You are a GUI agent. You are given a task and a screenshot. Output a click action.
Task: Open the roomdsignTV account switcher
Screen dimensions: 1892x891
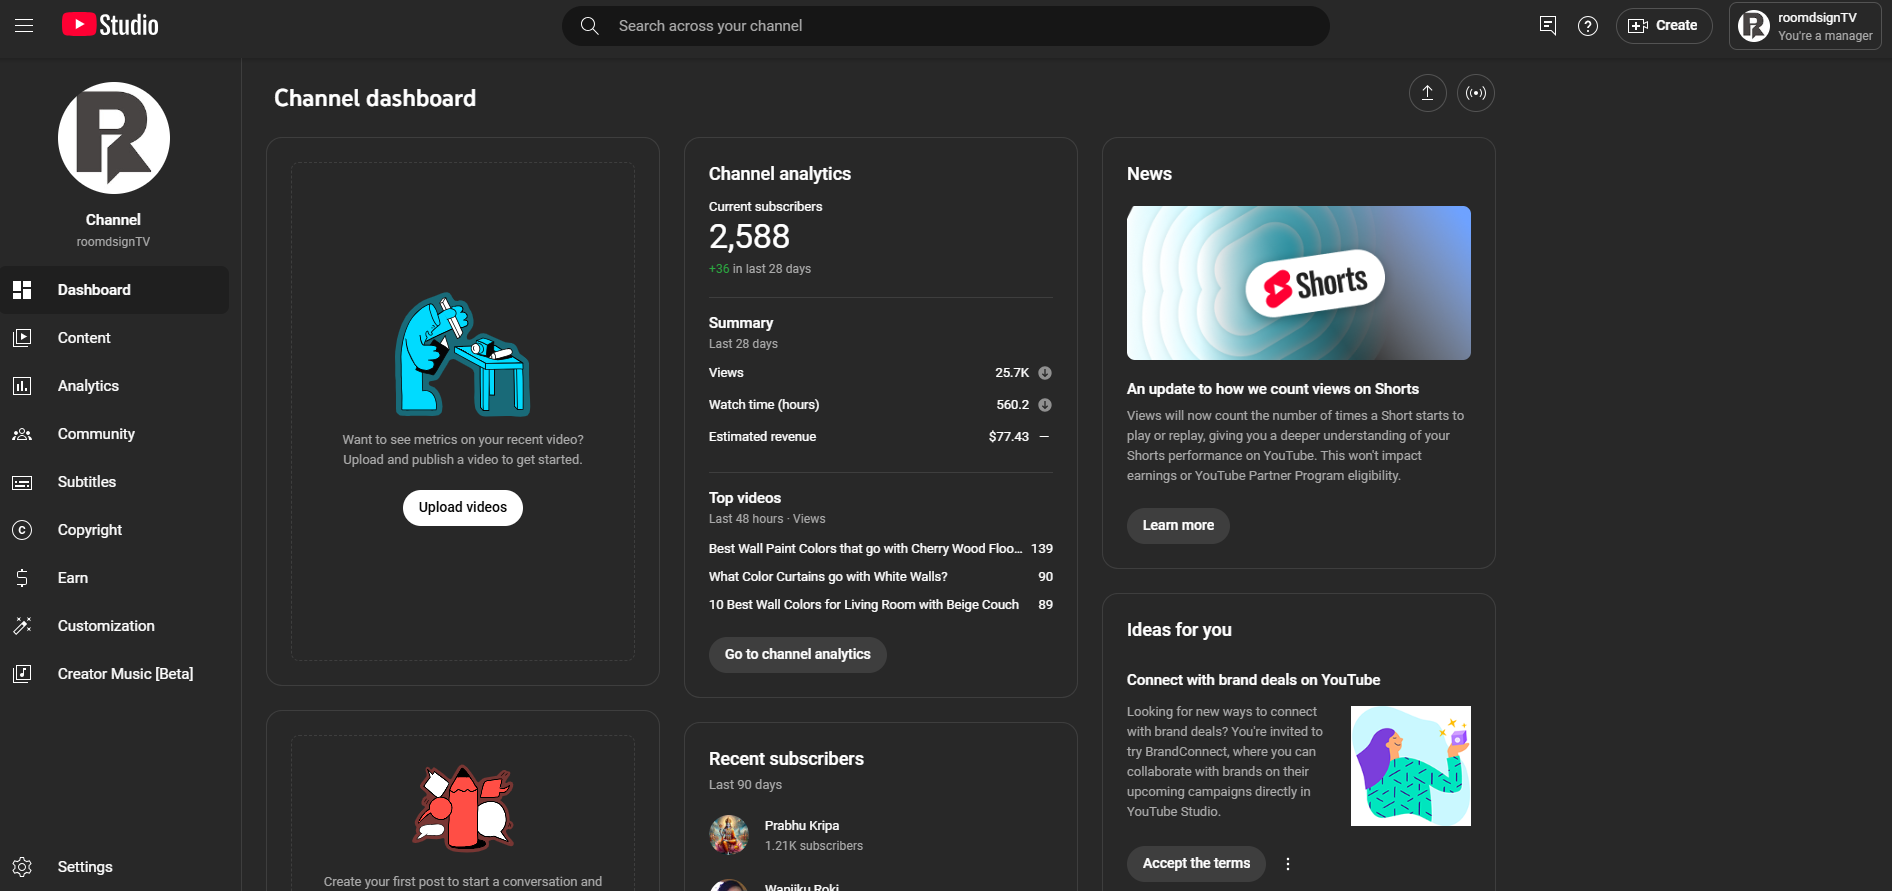point(1805,26)
